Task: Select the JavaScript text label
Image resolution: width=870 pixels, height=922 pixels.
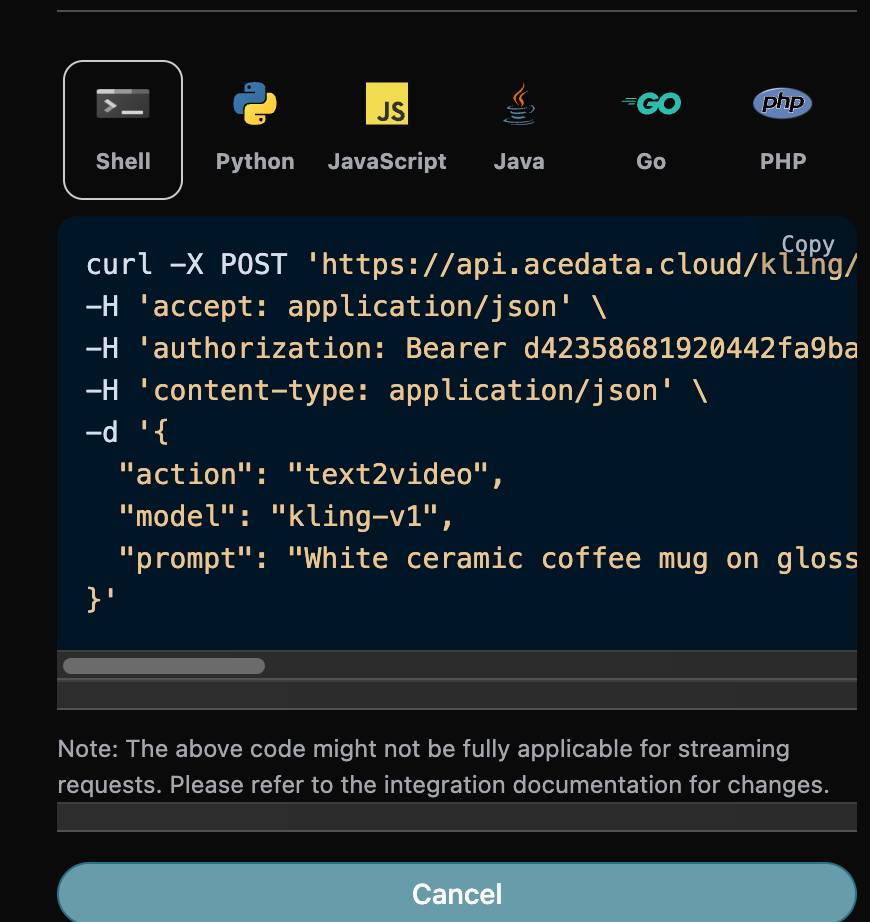Action: [387, 162]
